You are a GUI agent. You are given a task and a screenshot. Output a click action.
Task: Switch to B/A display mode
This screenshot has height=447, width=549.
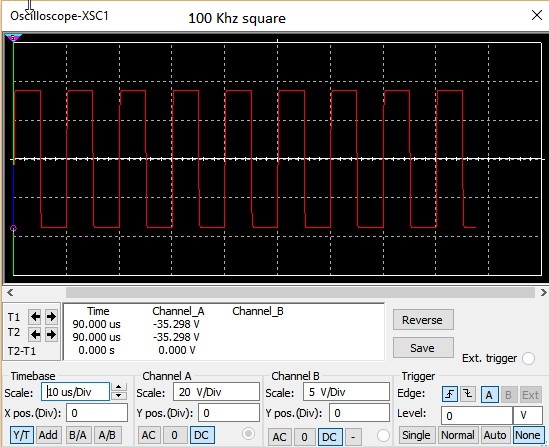click(x=78, y=435)
